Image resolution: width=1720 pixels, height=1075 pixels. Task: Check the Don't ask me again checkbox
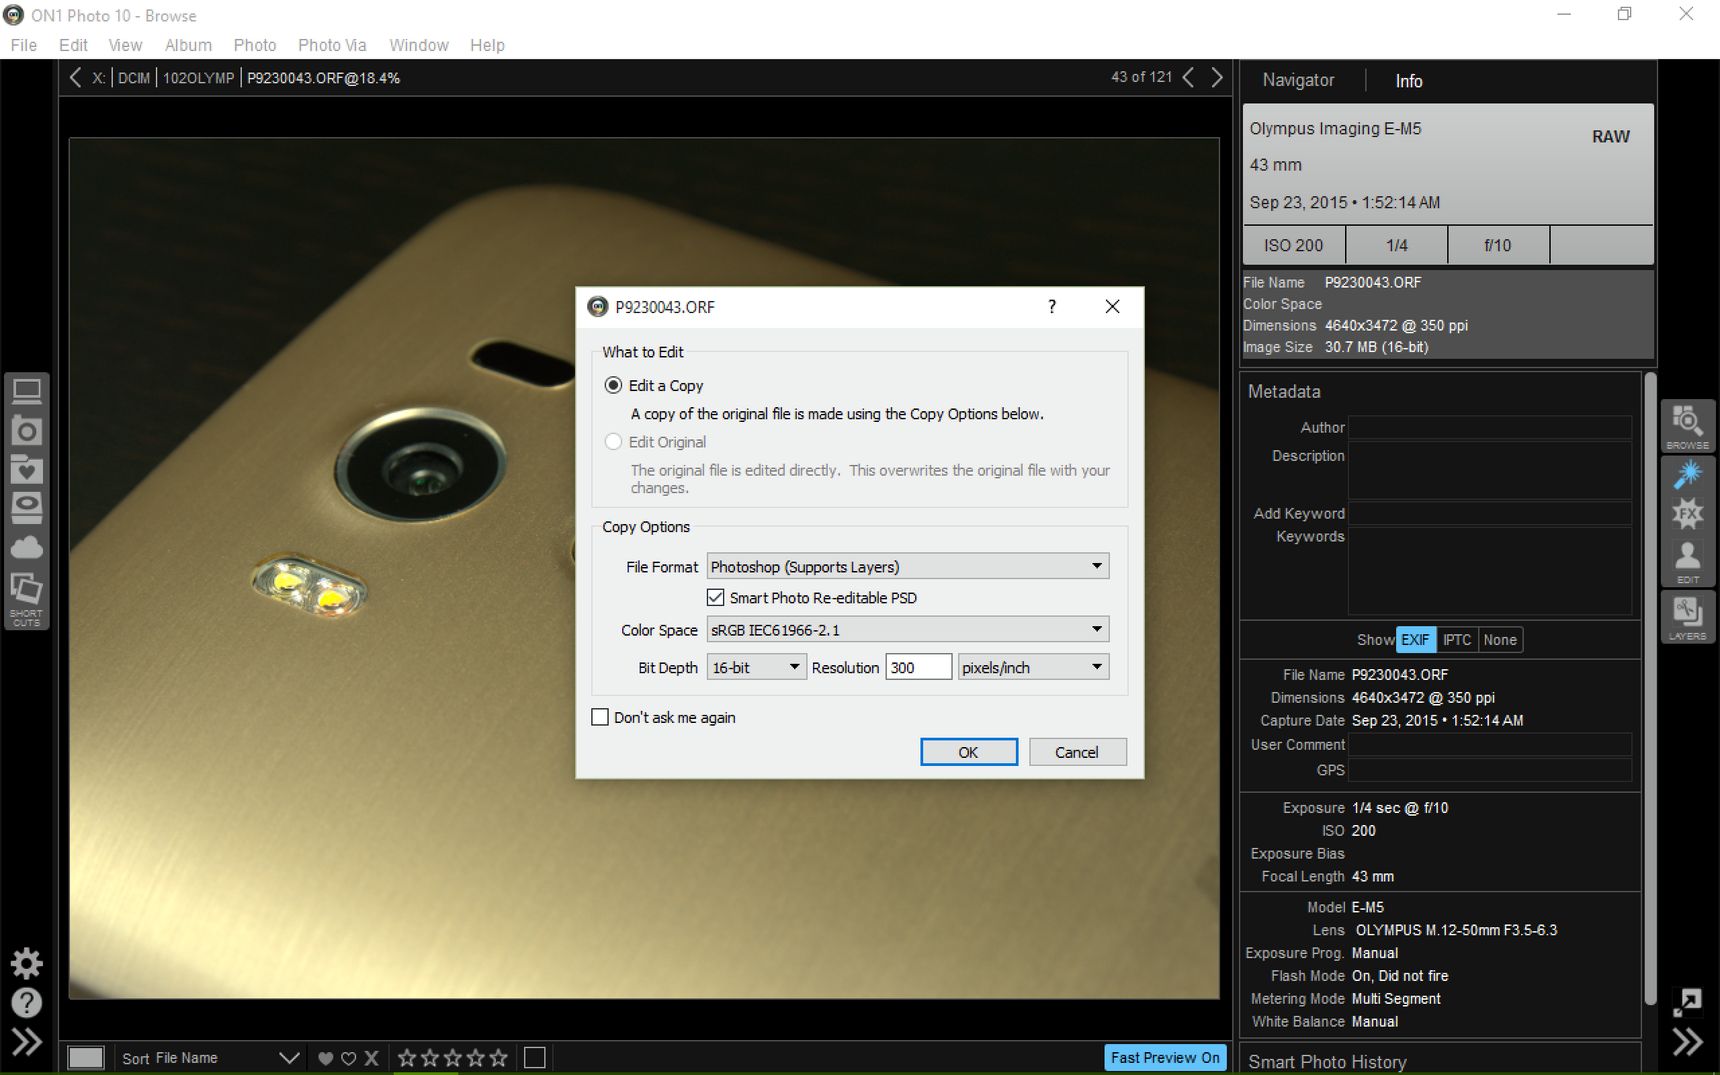click(600, 717)
